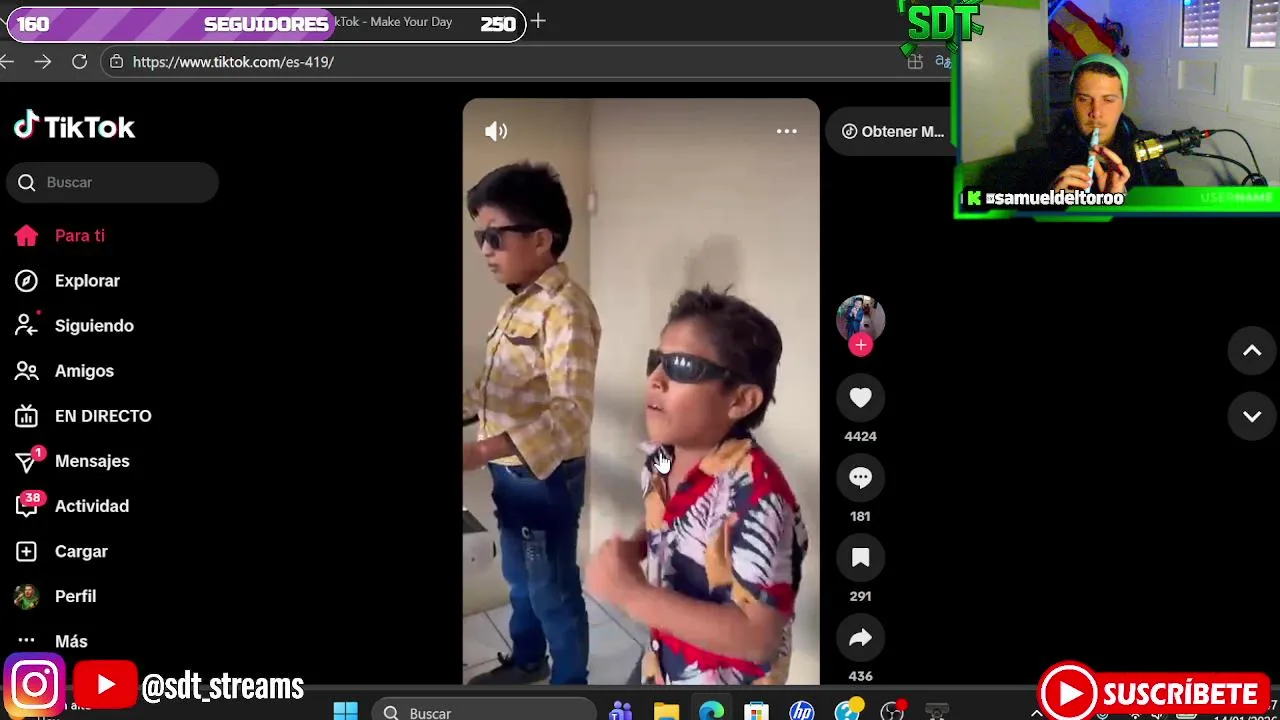Pause the playing TikTok video

click(641, 391)
